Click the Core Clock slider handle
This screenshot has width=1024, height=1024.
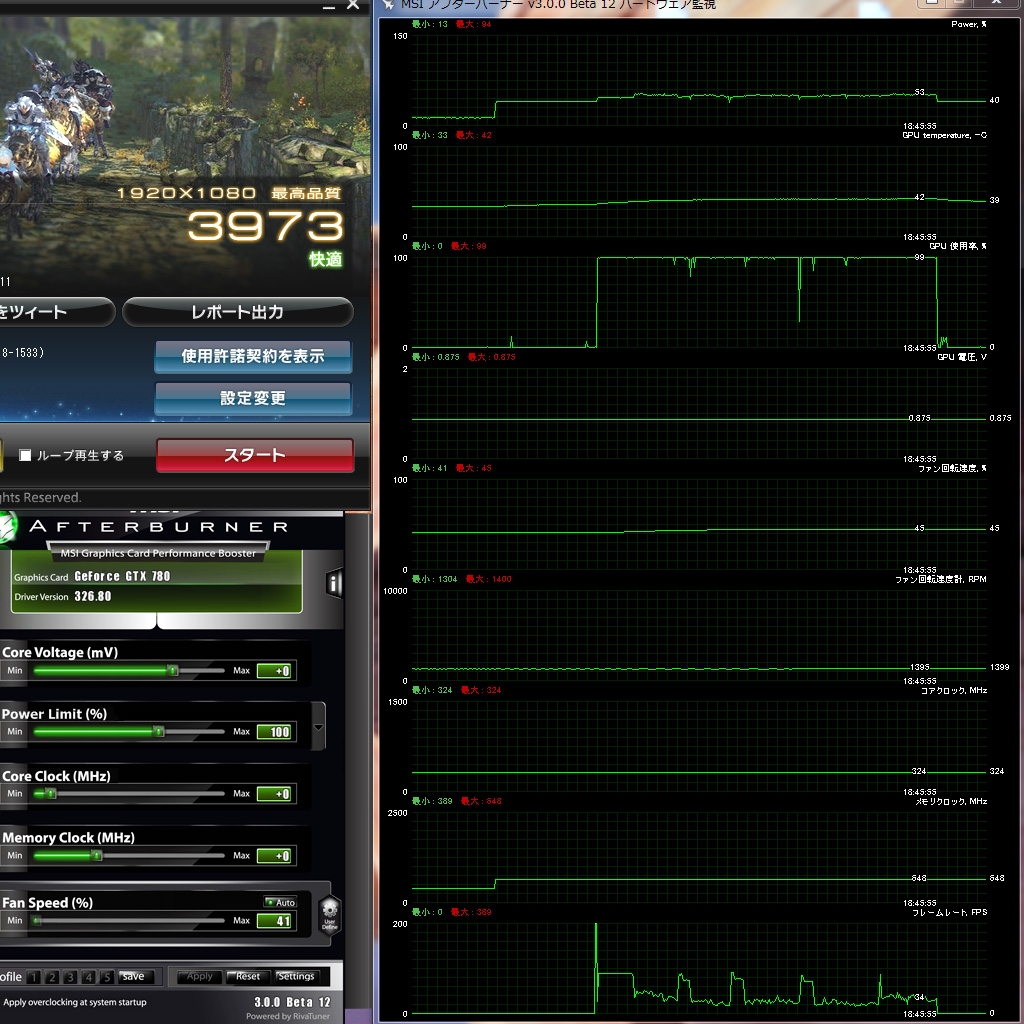tap(51, 793)
